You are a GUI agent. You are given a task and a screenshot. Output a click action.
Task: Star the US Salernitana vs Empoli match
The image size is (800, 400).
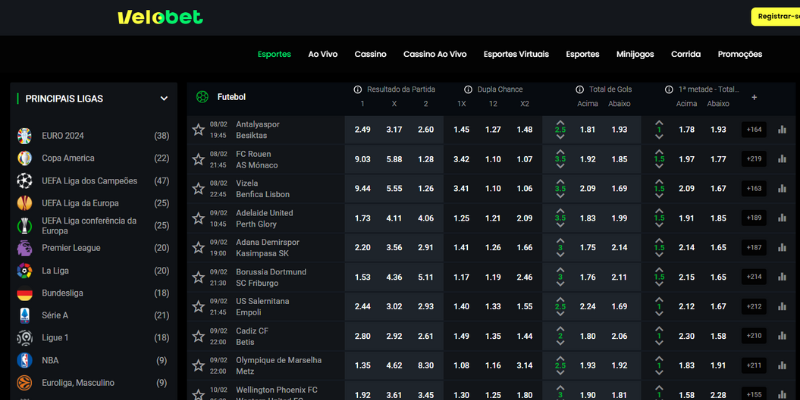(198, 307)
